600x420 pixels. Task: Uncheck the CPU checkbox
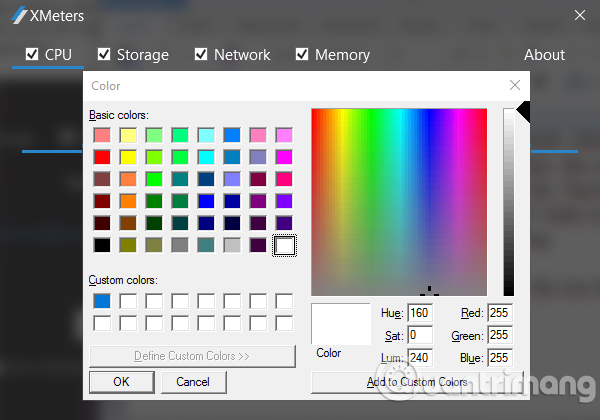point(32,54)
